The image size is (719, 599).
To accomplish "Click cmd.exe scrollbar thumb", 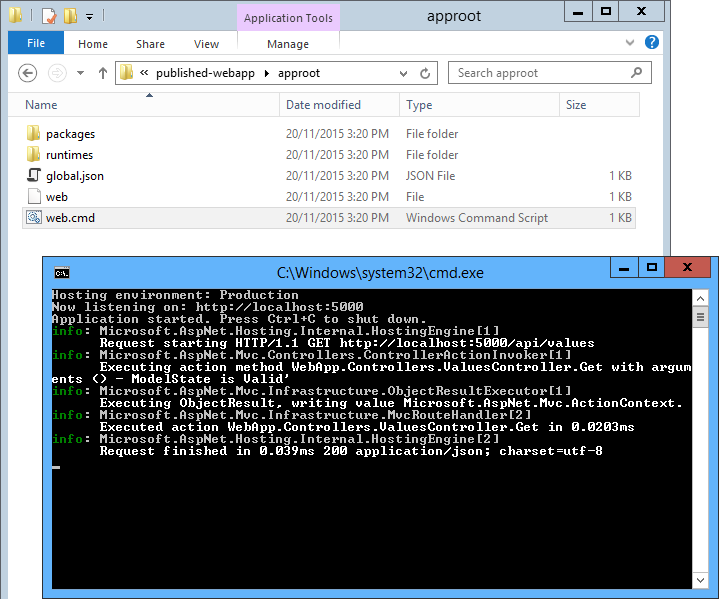I will tap(700, 317).
